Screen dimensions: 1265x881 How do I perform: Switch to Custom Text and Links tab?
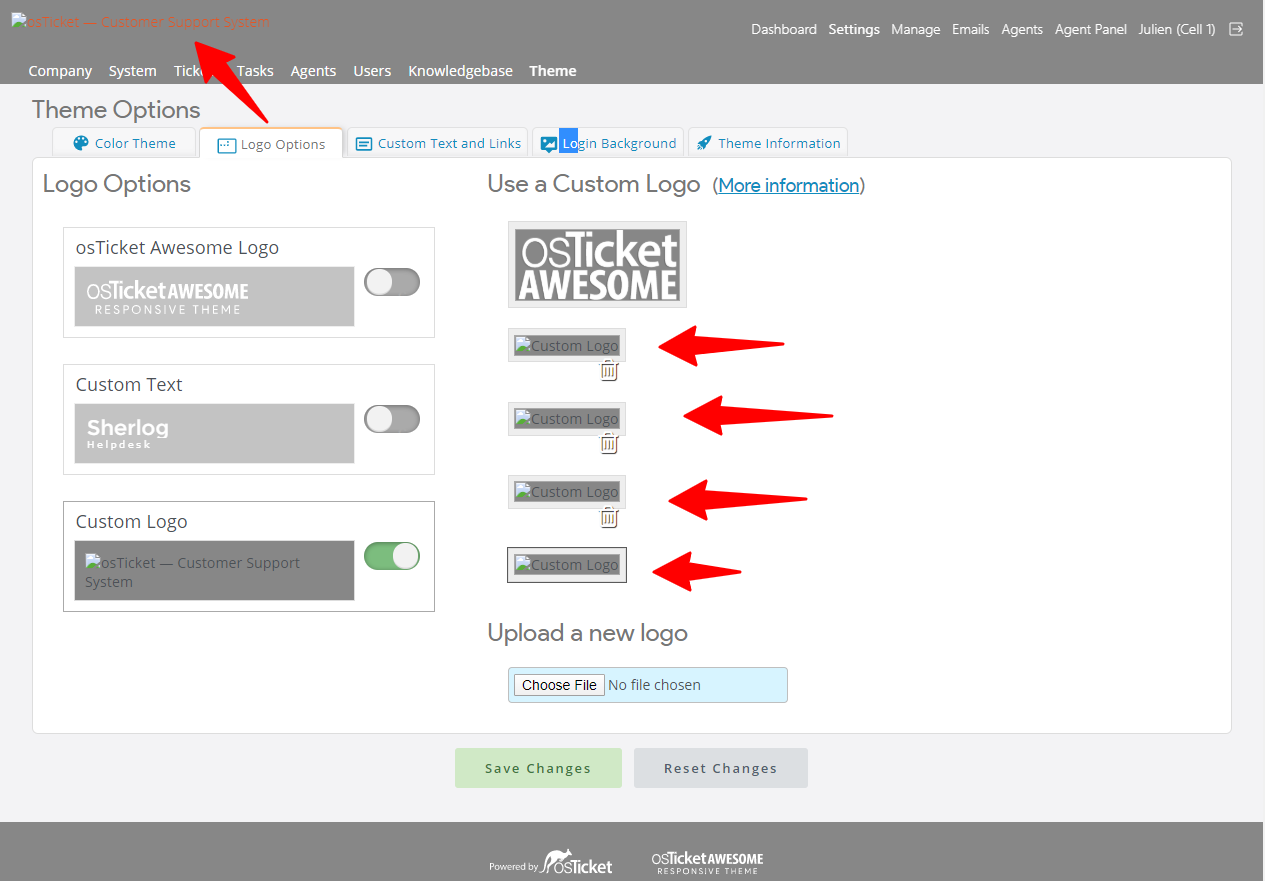[438, 143]
